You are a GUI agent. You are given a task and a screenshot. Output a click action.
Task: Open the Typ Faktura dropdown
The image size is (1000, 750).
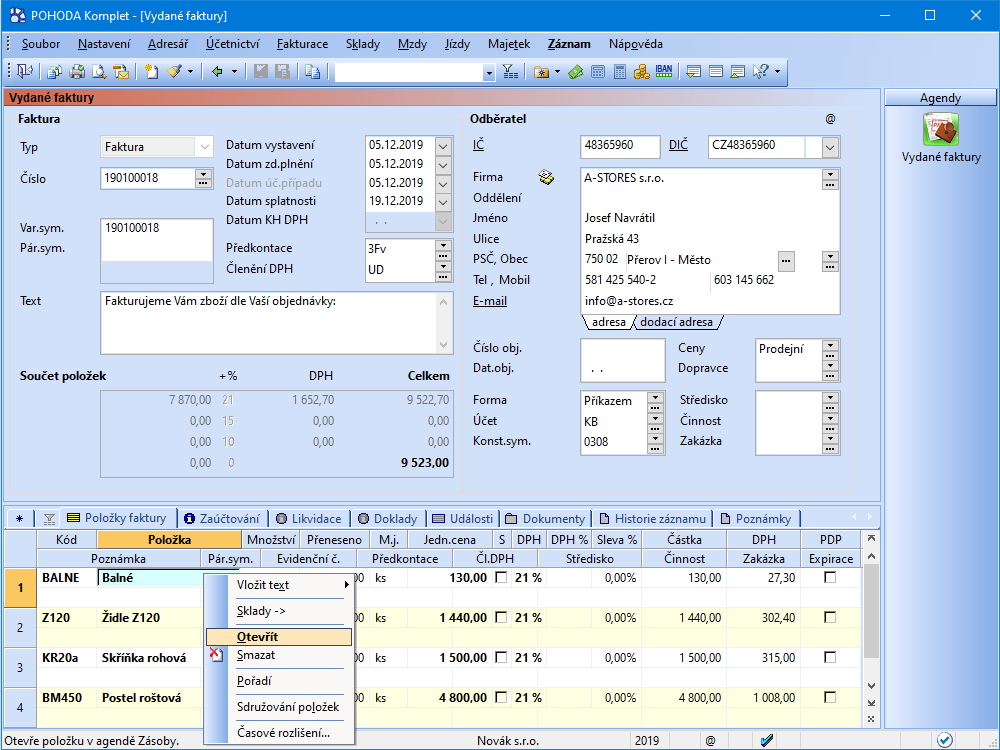tap(204, 147)
